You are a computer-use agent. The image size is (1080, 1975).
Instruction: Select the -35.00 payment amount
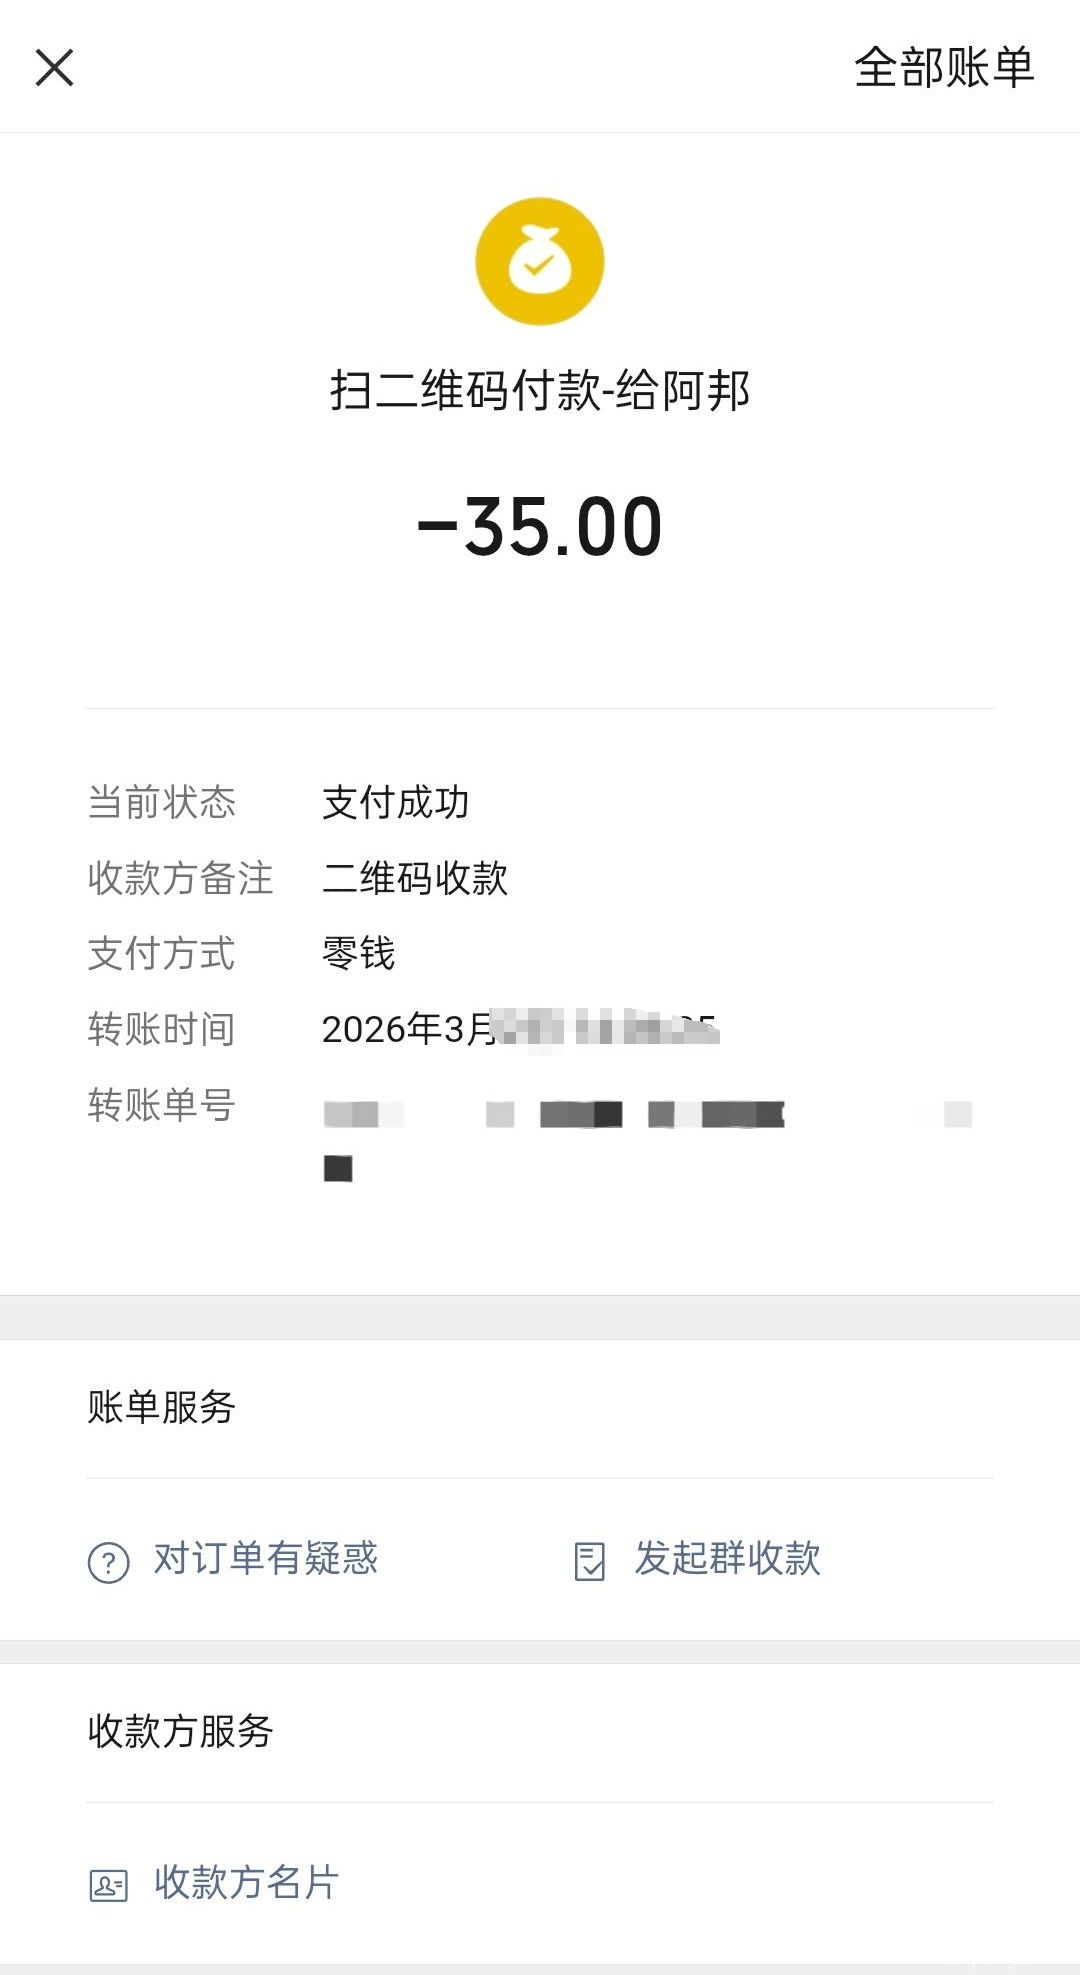click(540, 527)
